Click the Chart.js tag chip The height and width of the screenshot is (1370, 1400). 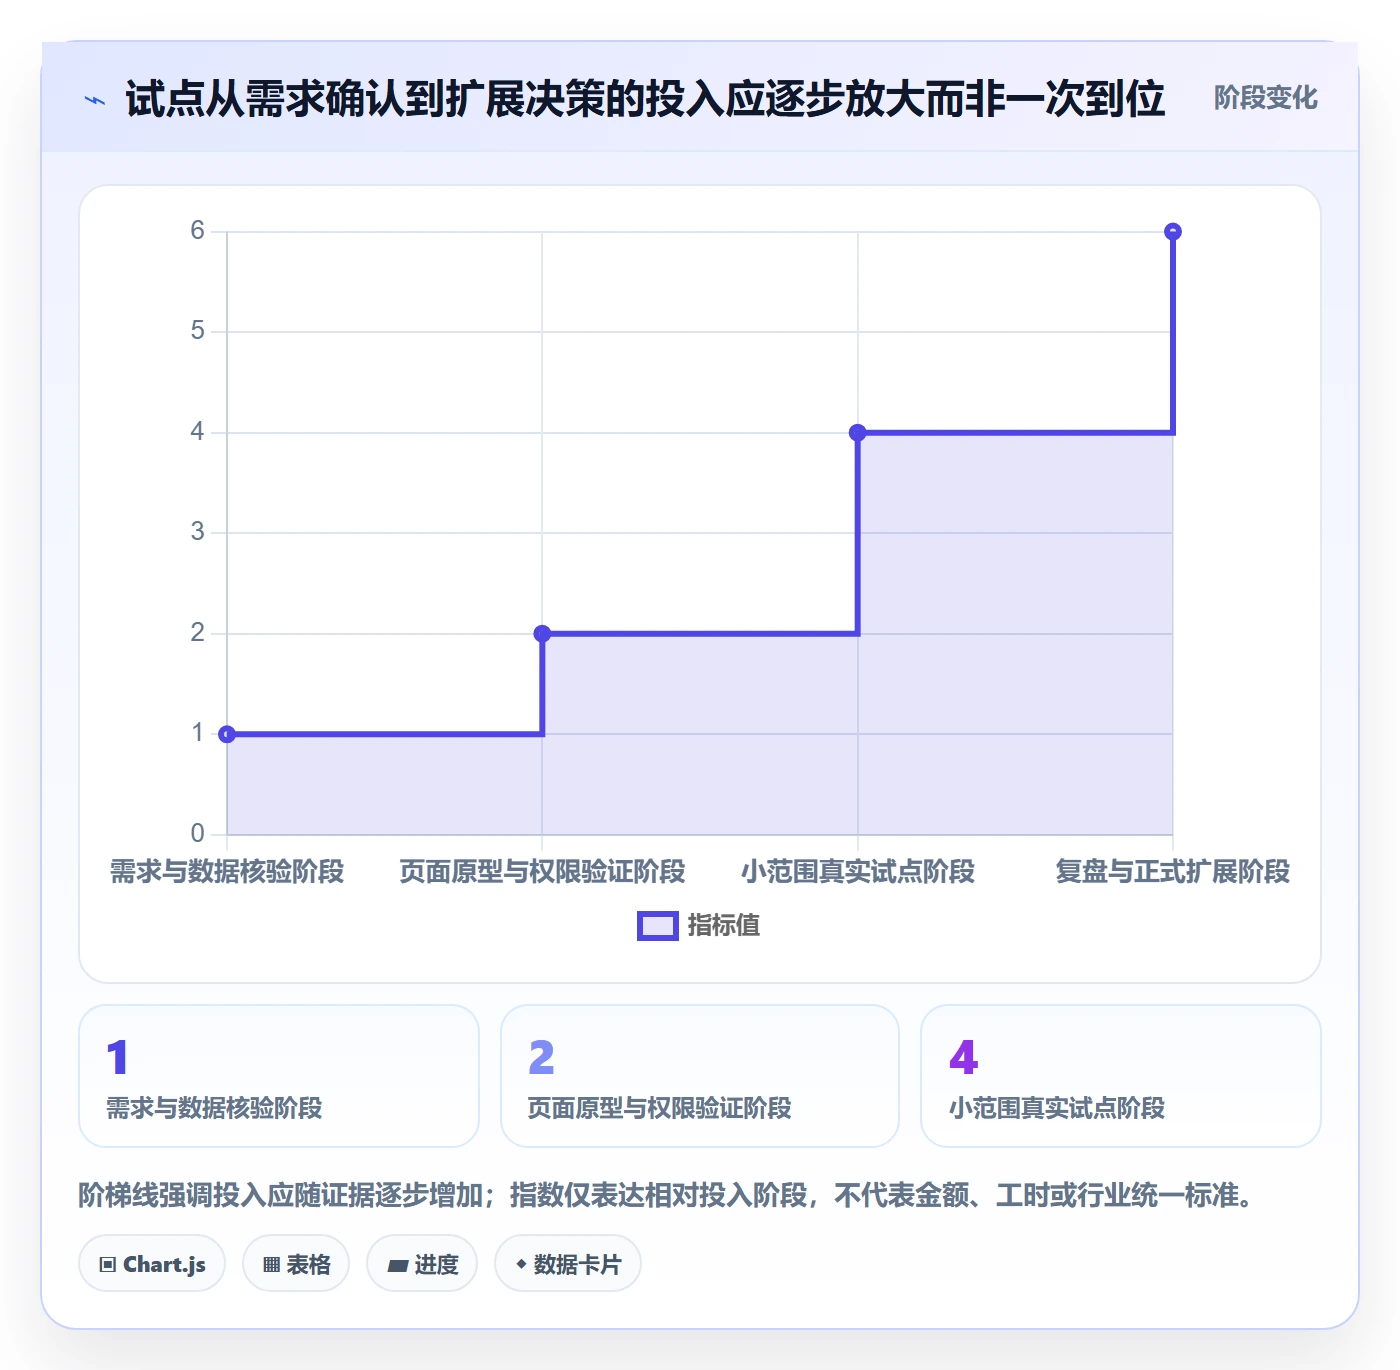(x=152, y=1264)
